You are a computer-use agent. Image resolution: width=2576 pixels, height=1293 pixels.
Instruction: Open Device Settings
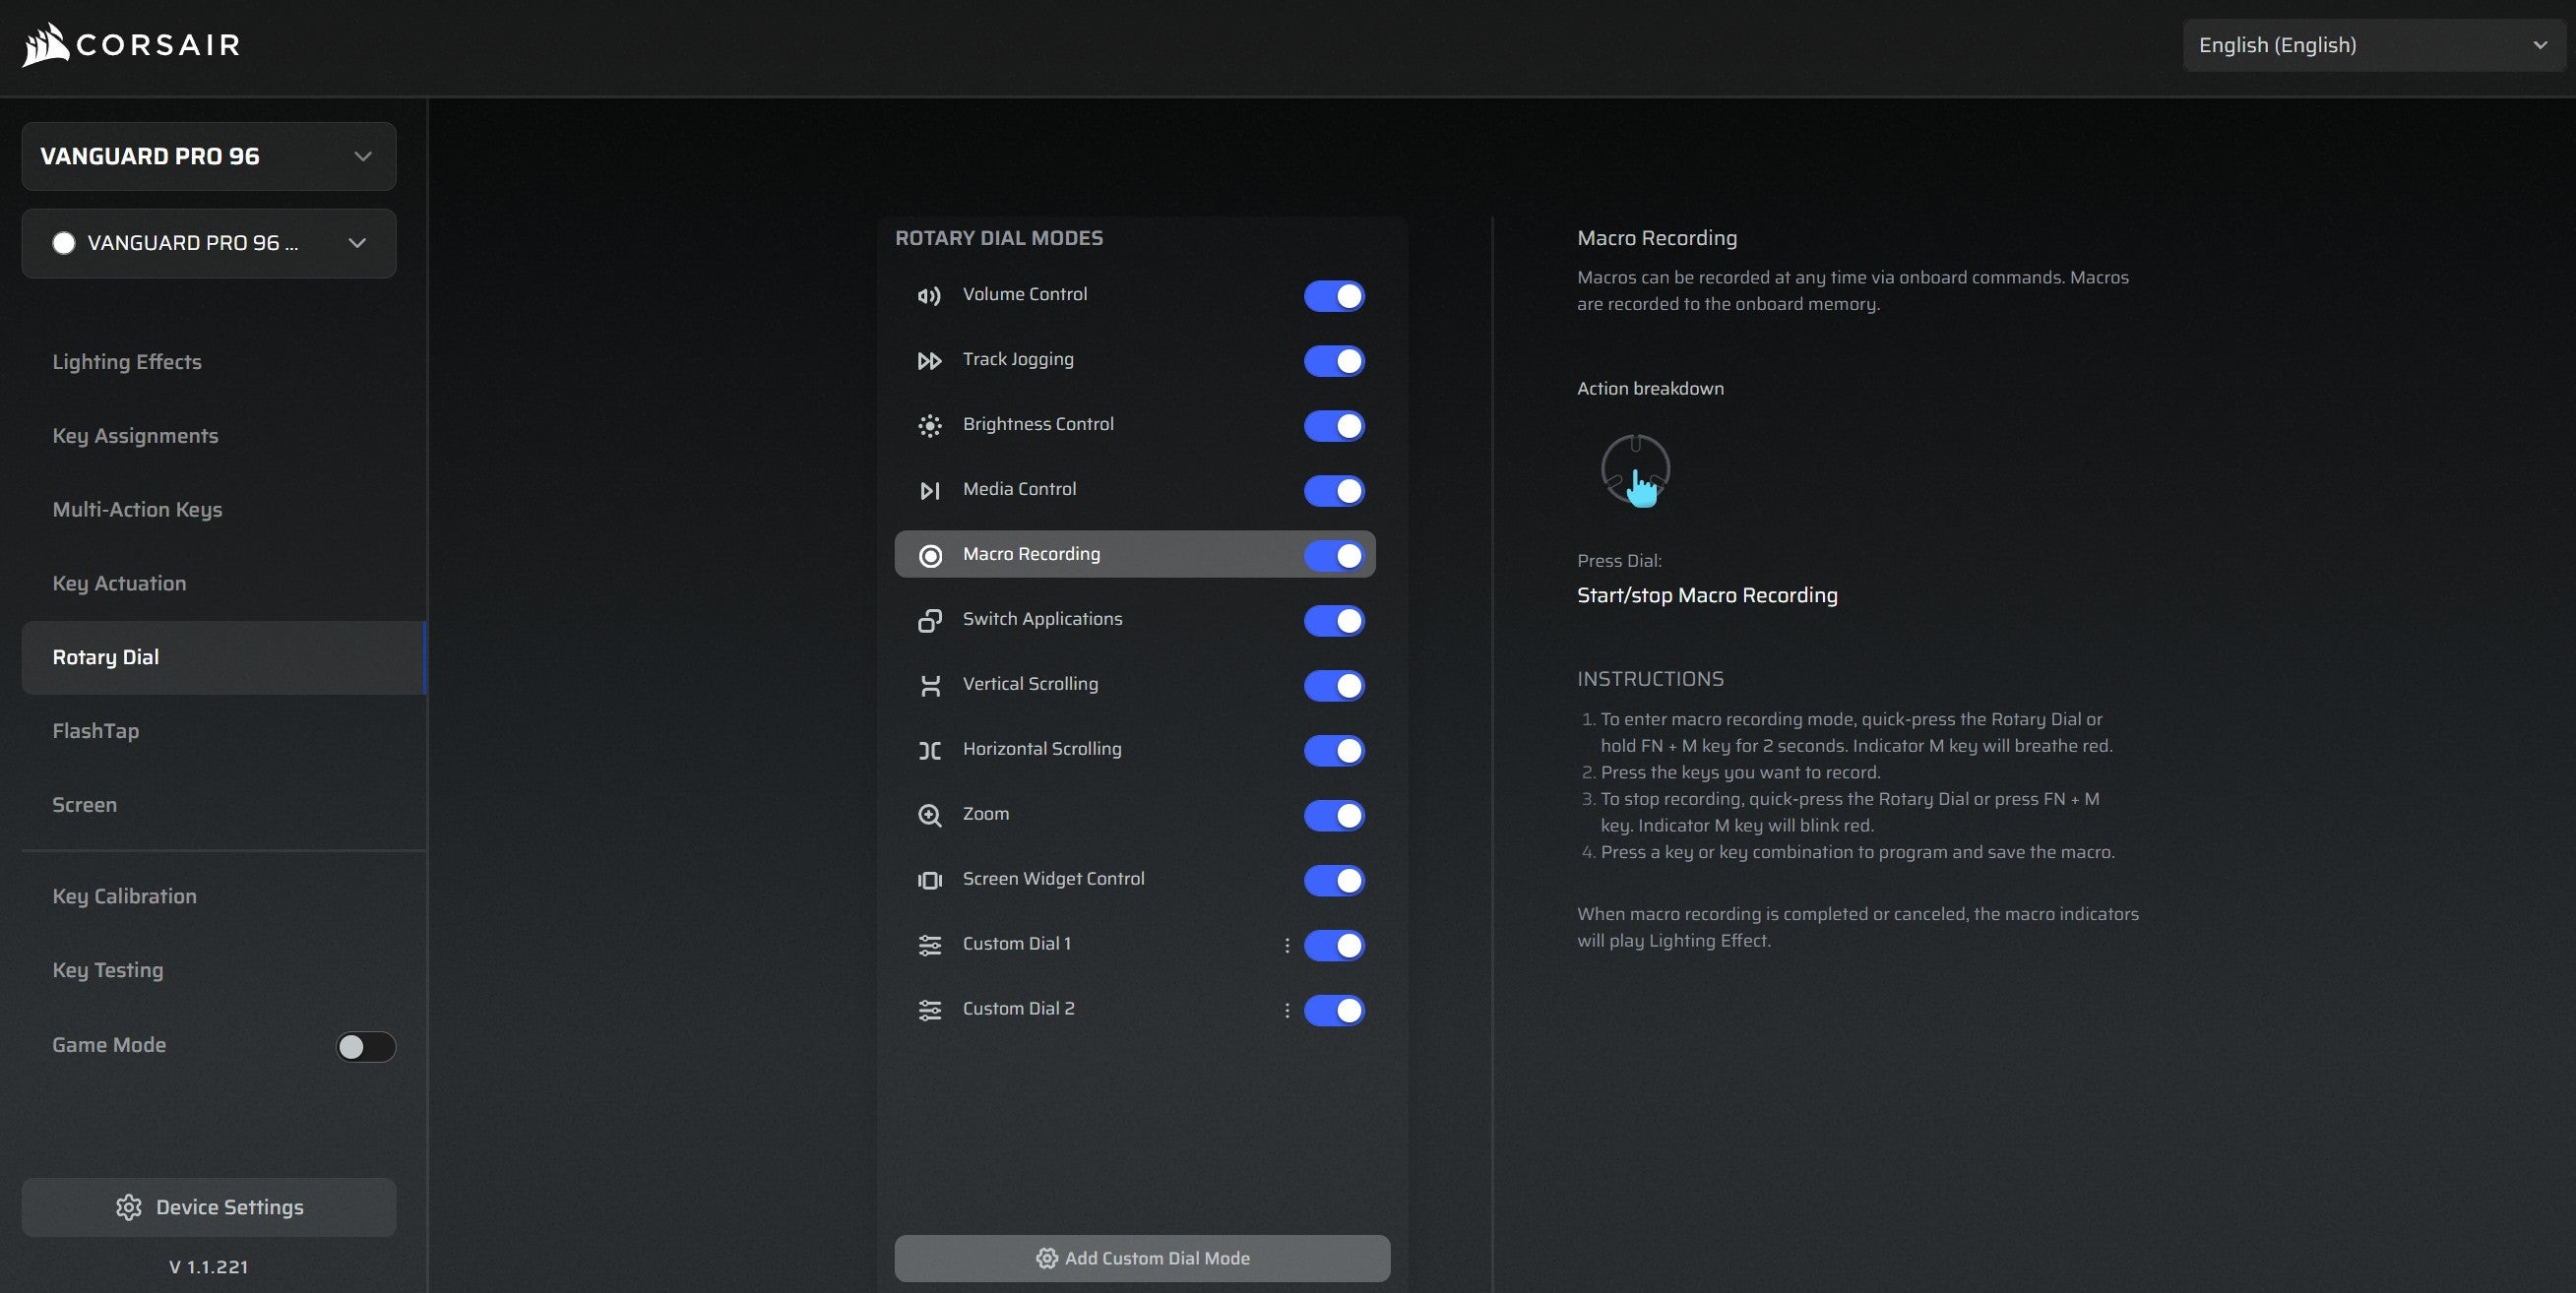tap(208, 1207)
